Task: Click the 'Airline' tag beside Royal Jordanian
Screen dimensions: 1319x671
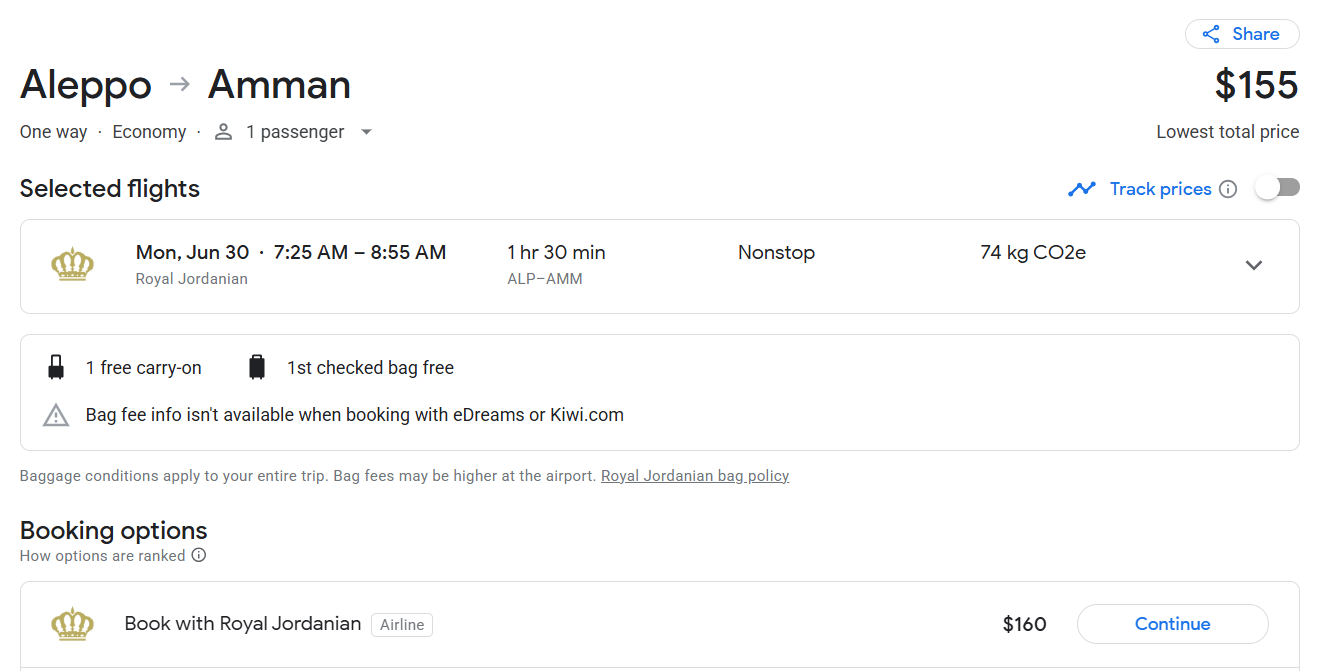Action: click(402, 625)
